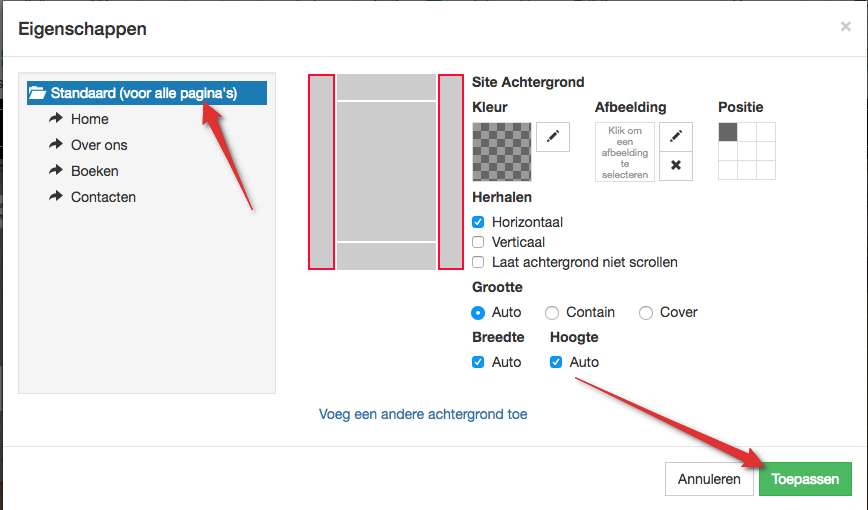Toggle the Hoogte Auto checkbox
The height and width of the screenshot is (510, 868).
point(556,362)
